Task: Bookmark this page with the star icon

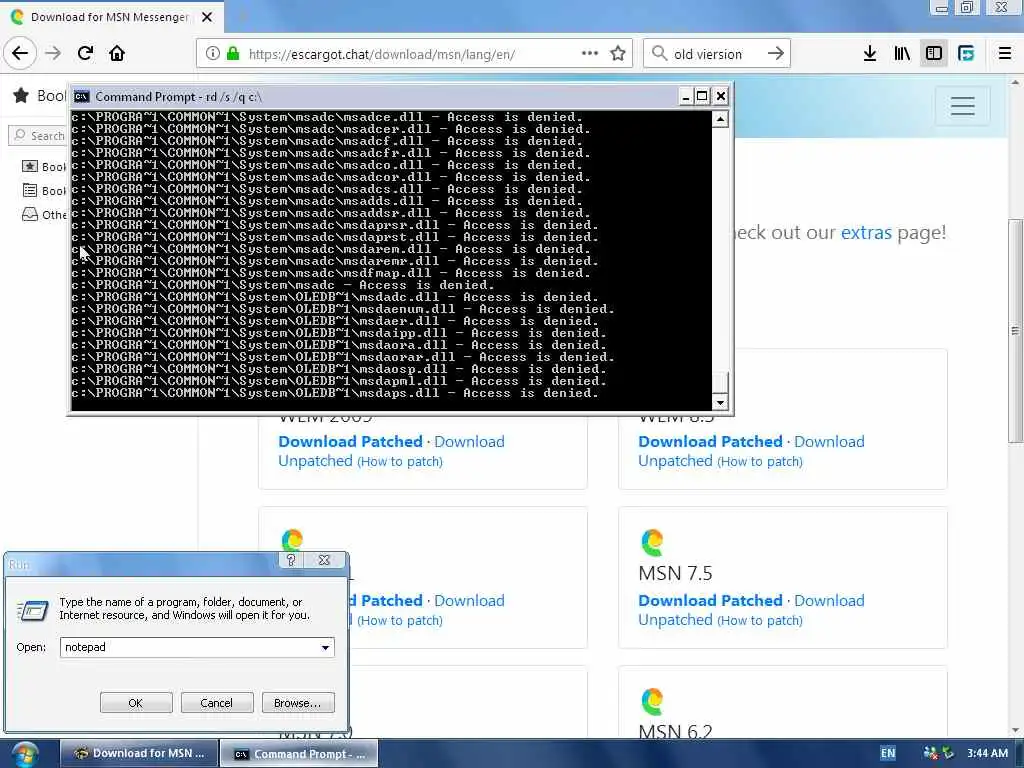Action: [618, 54]
